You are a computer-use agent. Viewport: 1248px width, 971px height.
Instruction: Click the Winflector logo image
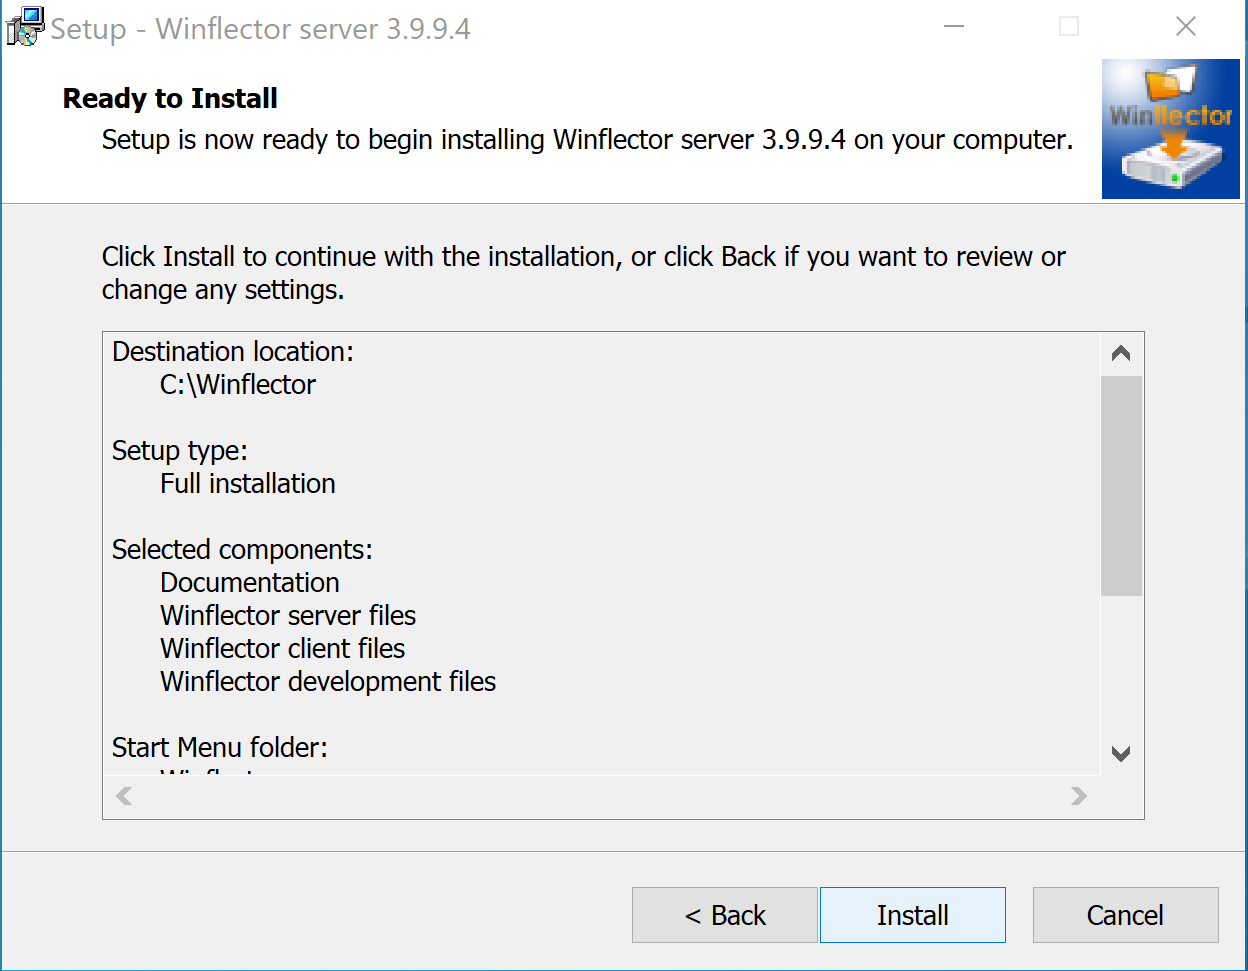[1170, 129]
